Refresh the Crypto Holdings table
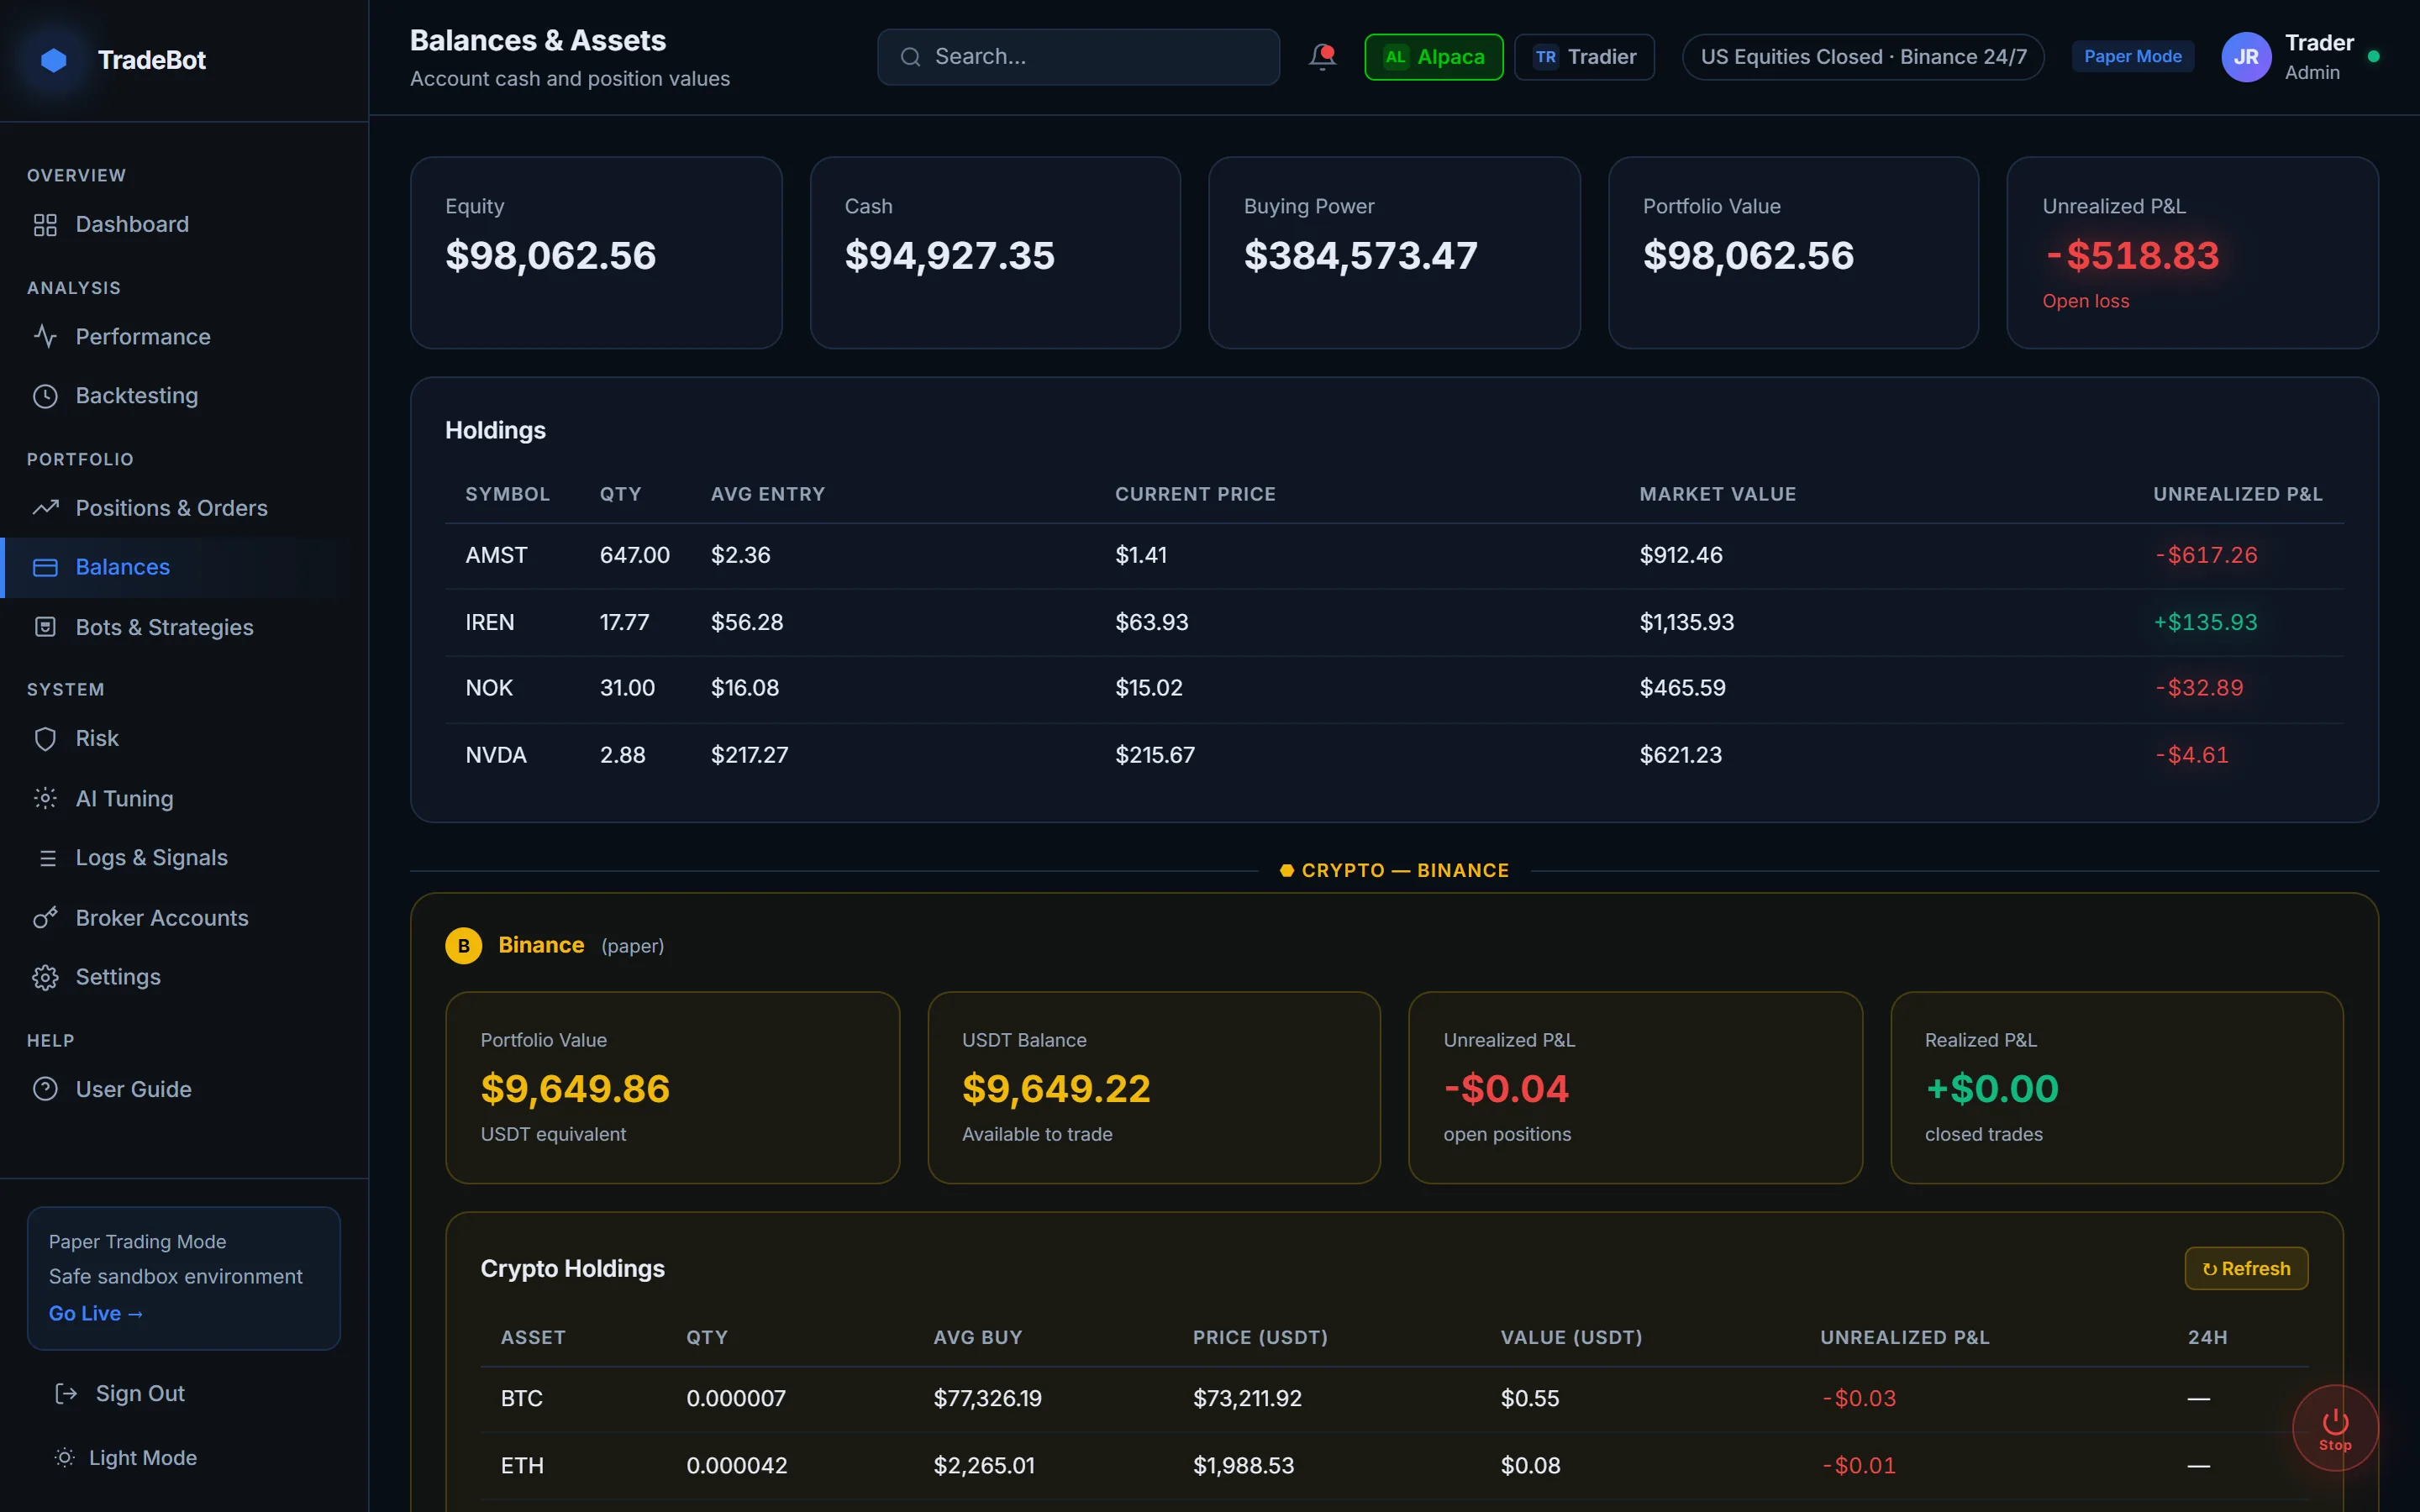 [2246, 1268]
